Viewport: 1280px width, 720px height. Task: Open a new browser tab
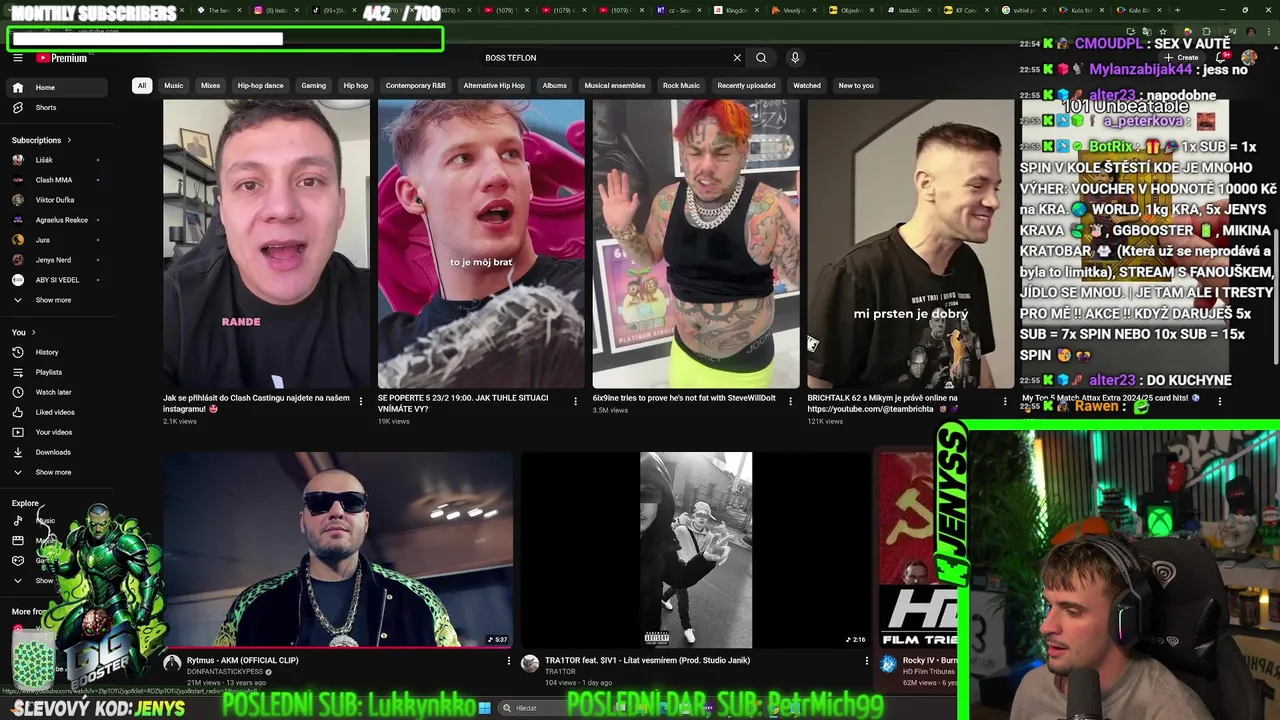1177,10
